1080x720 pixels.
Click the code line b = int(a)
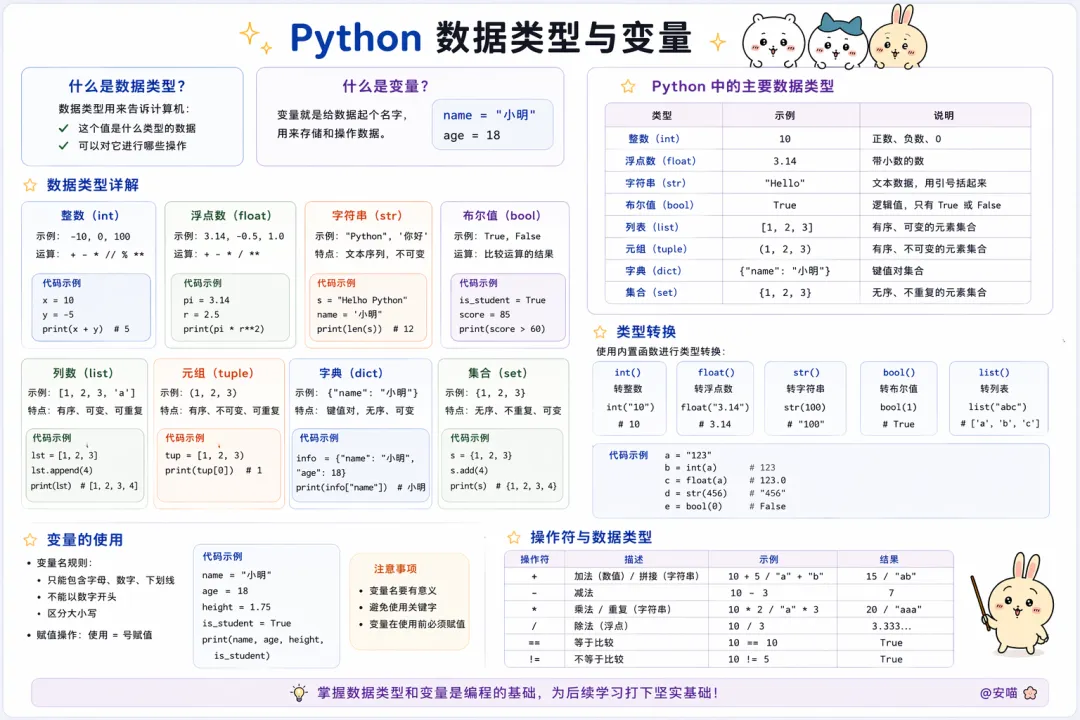(690, 467)
